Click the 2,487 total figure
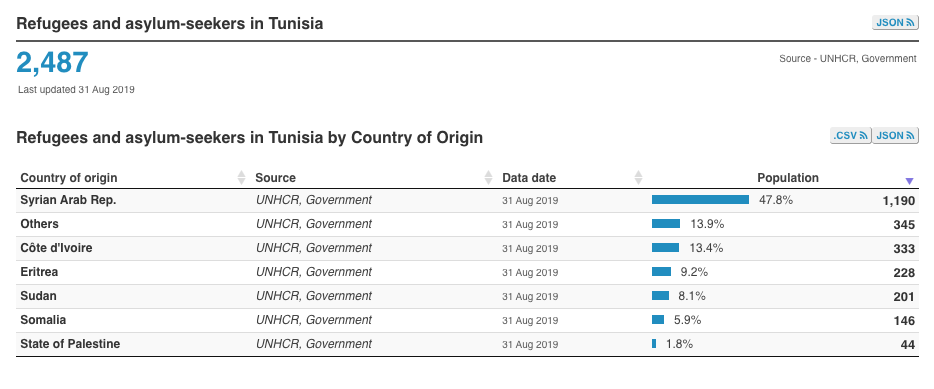 point(52,63)
